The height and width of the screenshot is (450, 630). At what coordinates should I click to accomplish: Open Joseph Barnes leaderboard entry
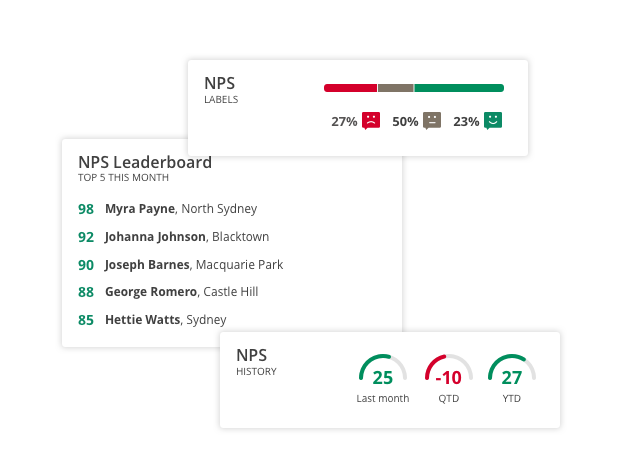point(181,265)
